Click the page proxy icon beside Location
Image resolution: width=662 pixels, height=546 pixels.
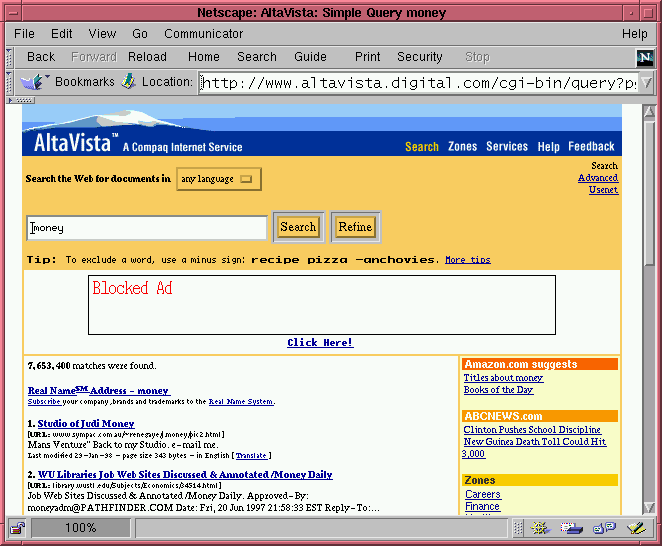click(x=128, y=82)
